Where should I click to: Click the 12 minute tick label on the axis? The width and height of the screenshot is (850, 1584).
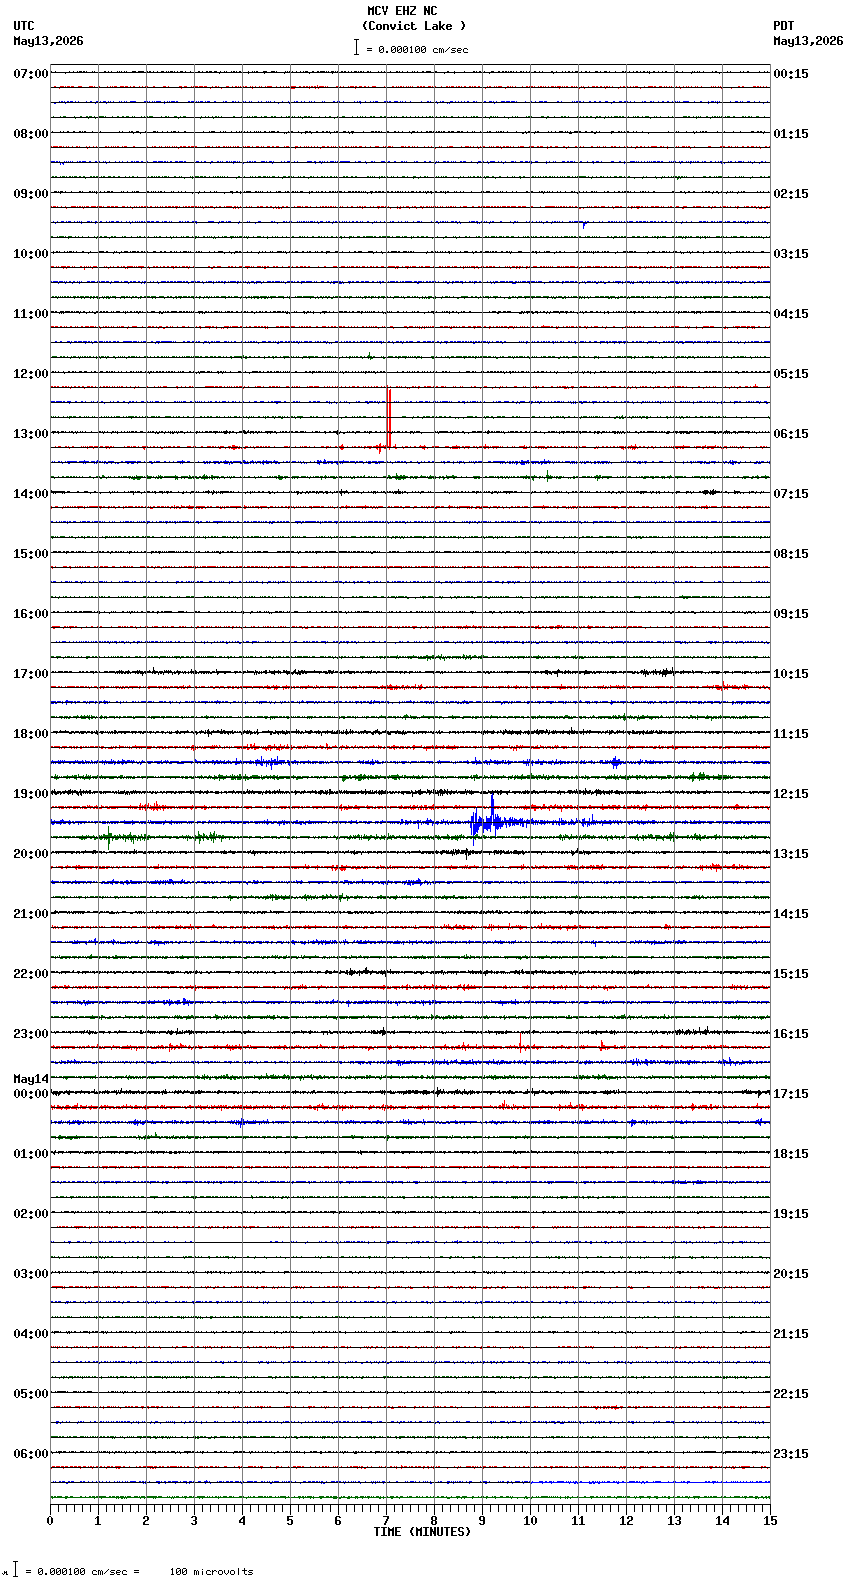[626, 1521]
